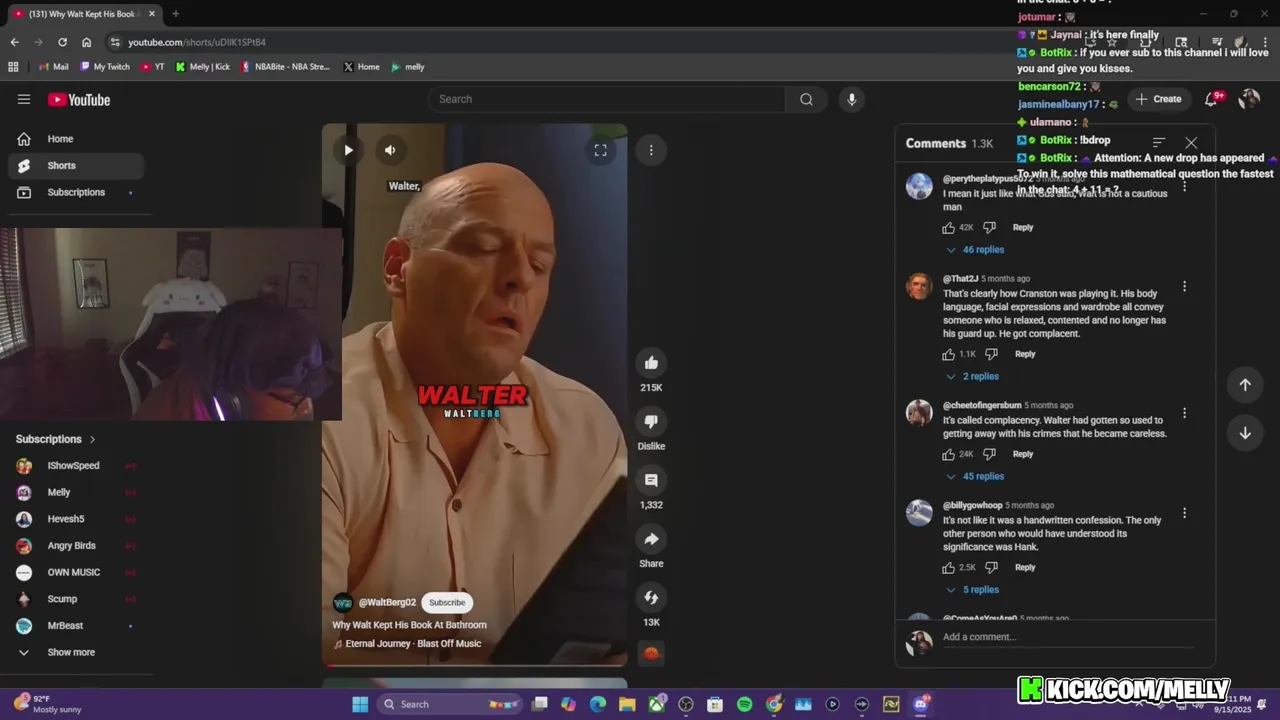Like the top comment with 42K likes

(949, 227)
